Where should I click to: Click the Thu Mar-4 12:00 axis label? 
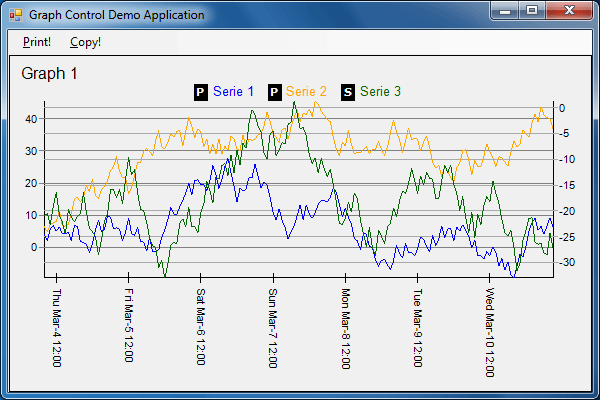point(56,328)
